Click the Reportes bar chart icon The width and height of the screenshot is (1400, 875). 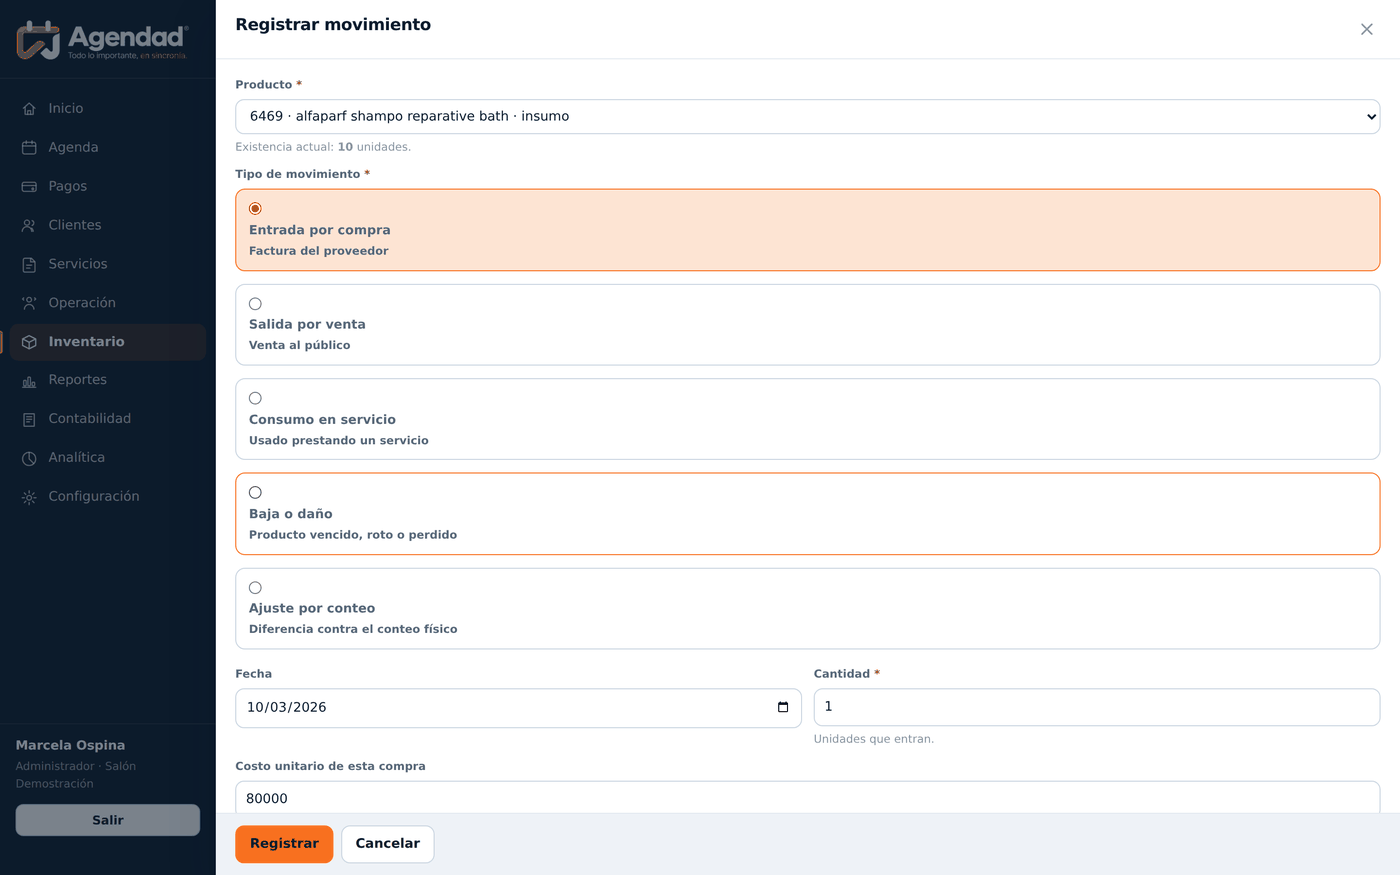point(29,381)
